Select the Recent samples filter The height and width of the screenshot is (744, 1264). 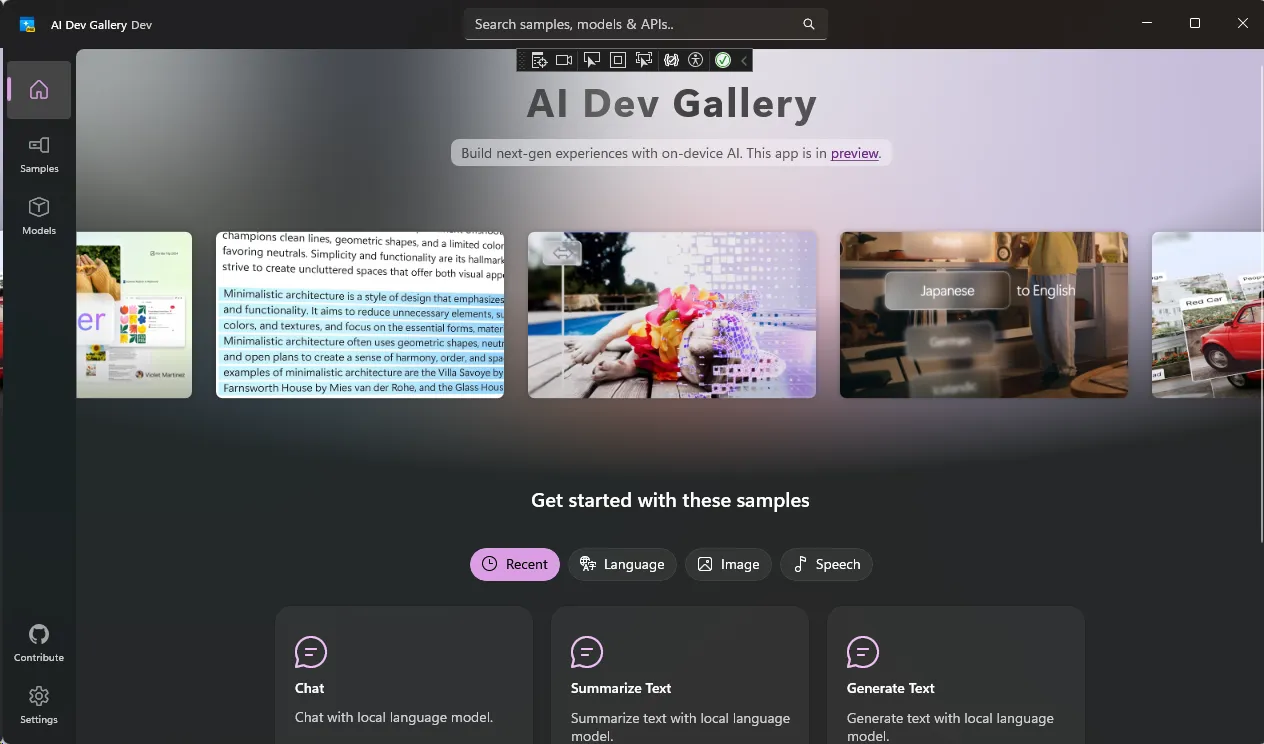point(515,564)
